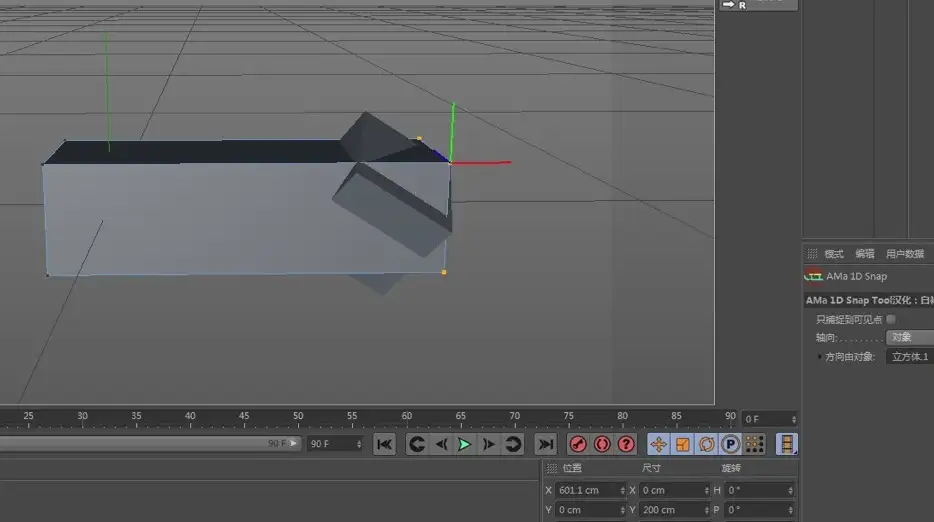Click stepper of size X 0 cm
Image resolution: width=934 pixels, height=522 pixels.
click(x=706, y=490)
